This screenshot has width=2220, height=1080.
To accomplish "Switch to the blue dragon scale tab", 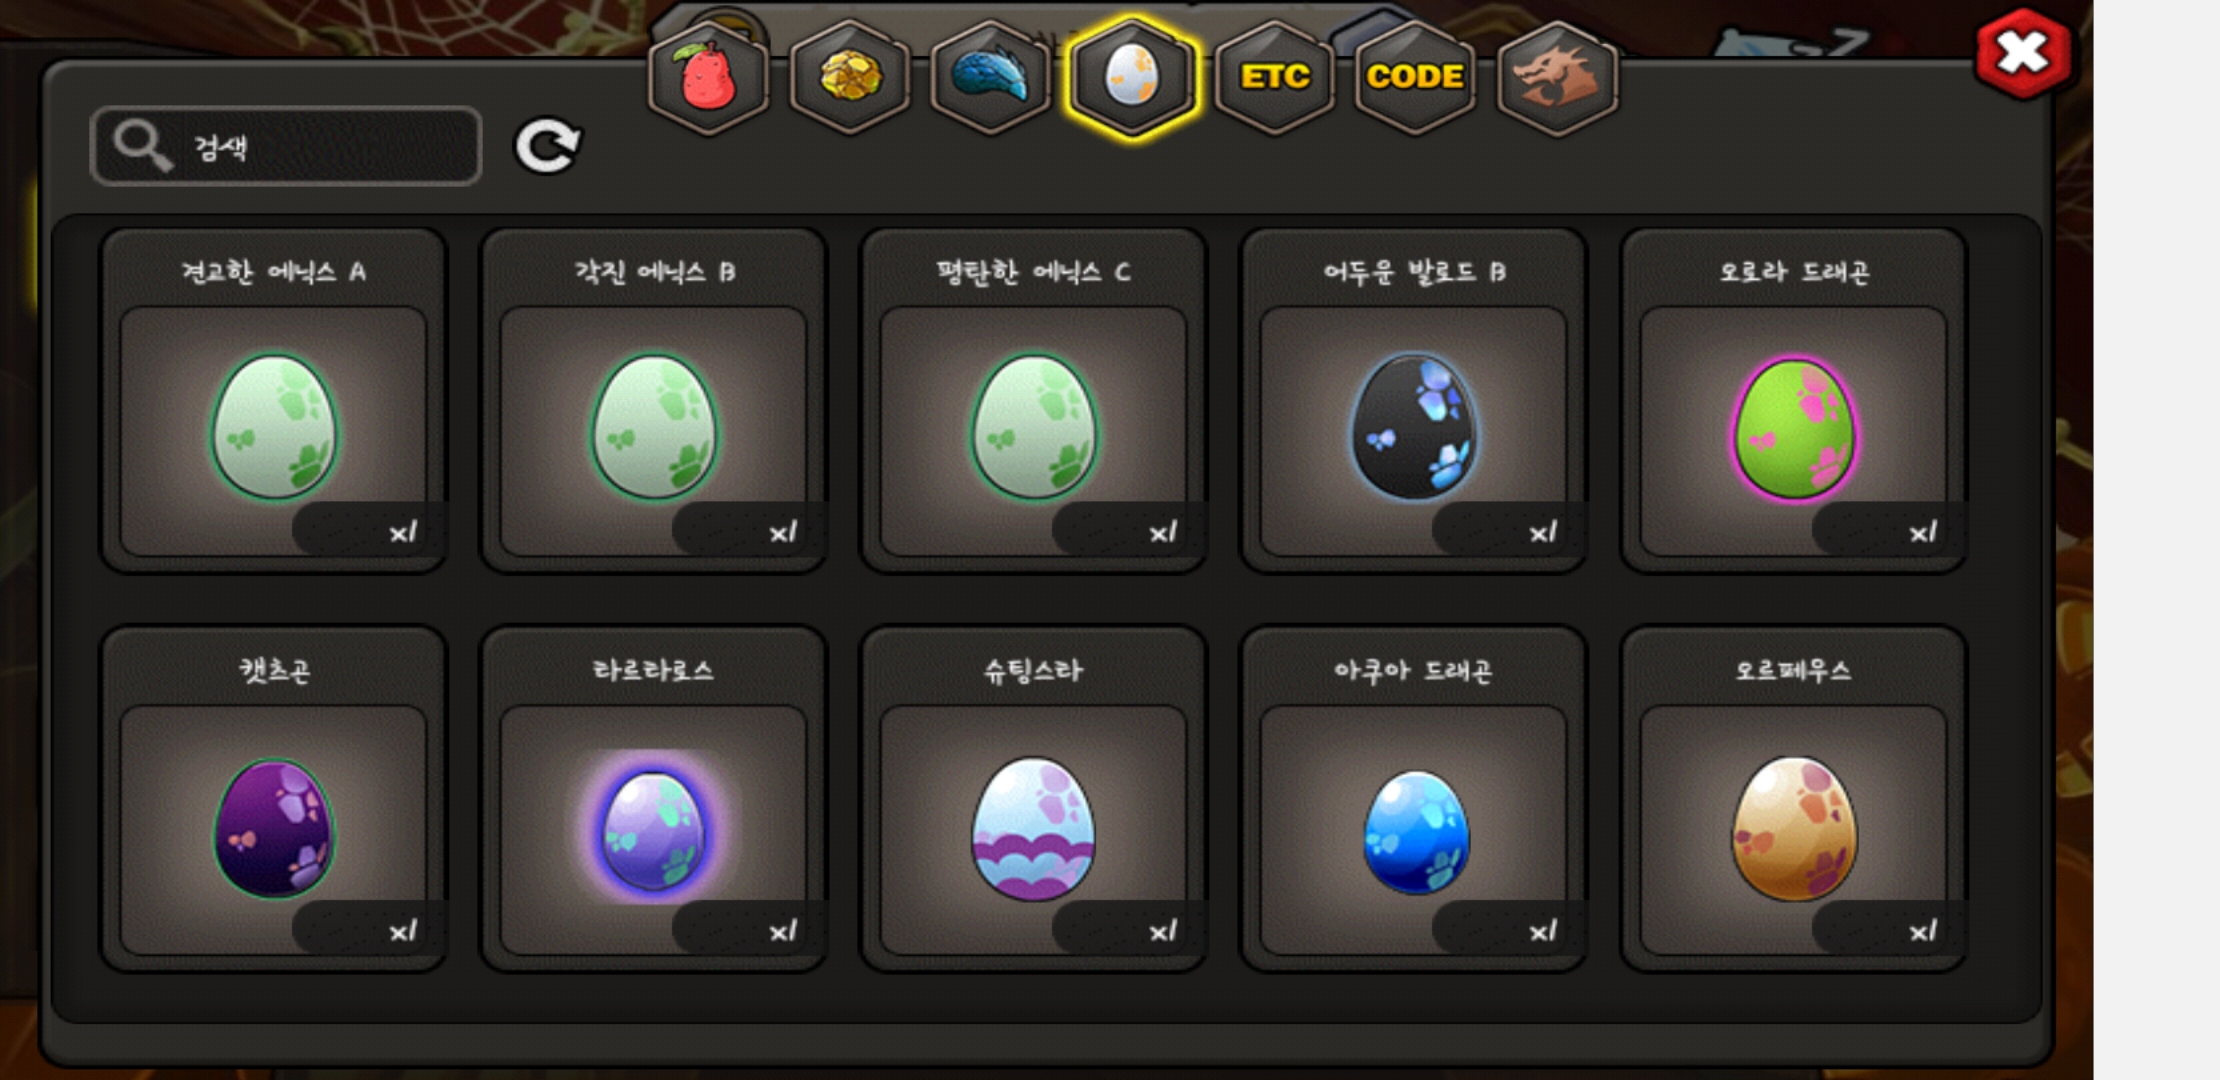I will [990, 78].
